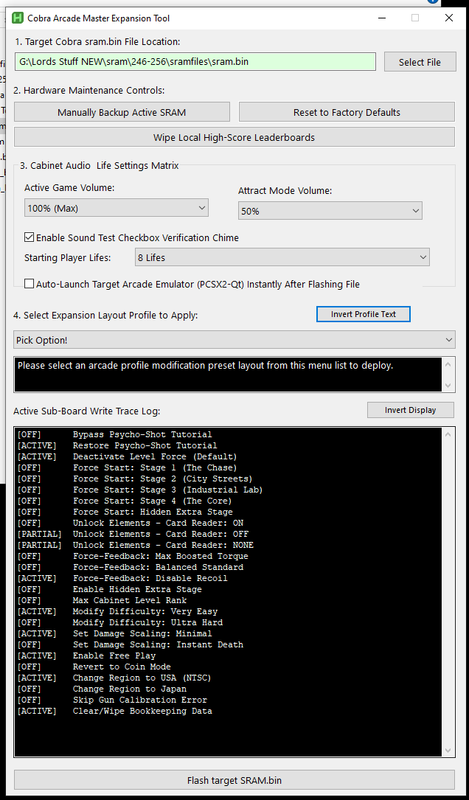Select log line Force Start: Stage 3 (Industrial Lab)
The image size is (469, 800).
tap(140, 490)
